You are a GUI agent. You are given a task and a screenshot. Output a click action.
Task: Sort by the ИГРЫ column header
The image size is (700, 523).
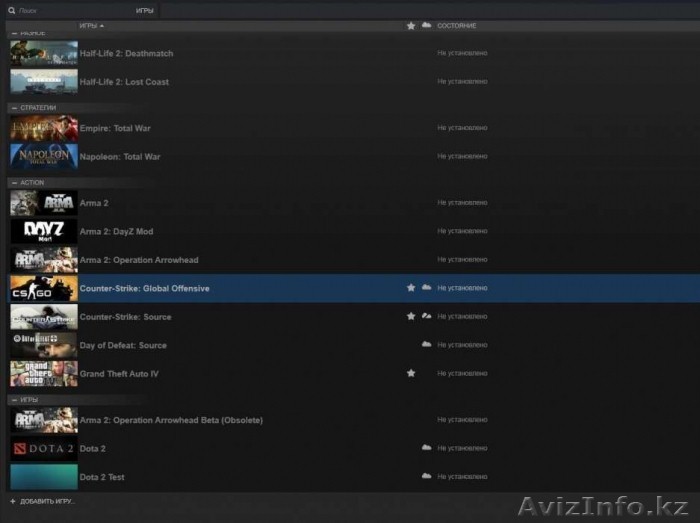92,26
